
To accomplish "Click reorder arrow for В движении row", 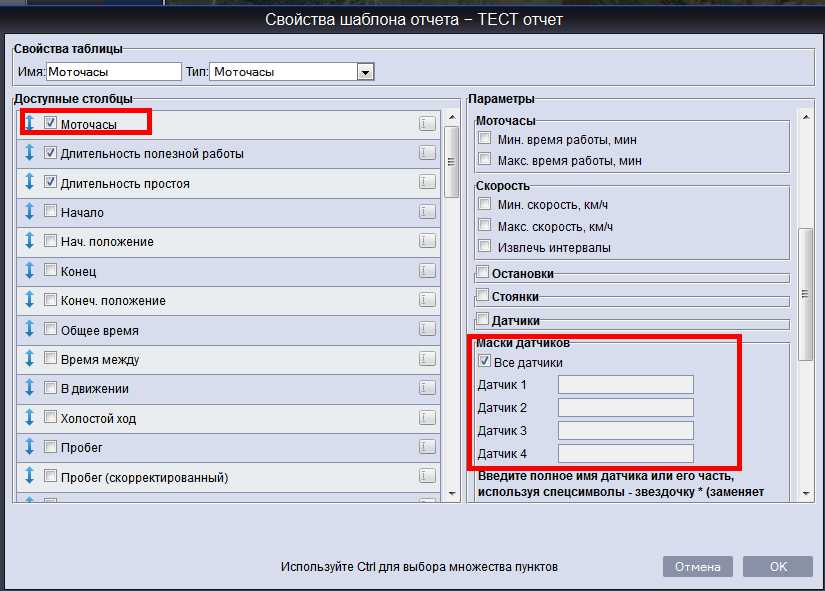I will point(30,388).
